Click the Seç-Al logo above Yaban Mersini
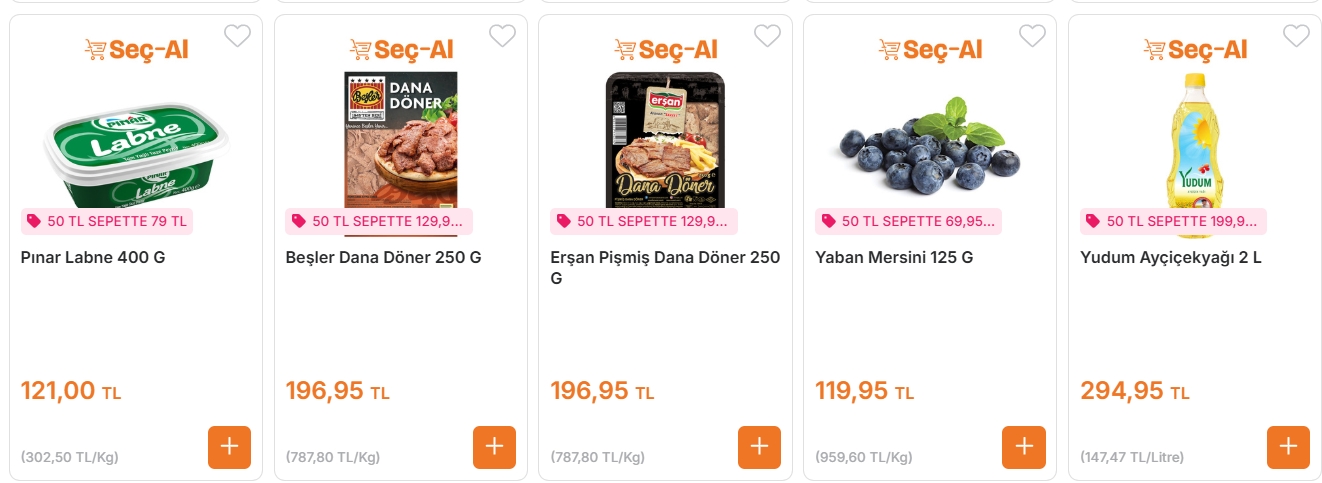Image resolution: width=1322 pixels, height=483 pixels. [x=930, y=49]
